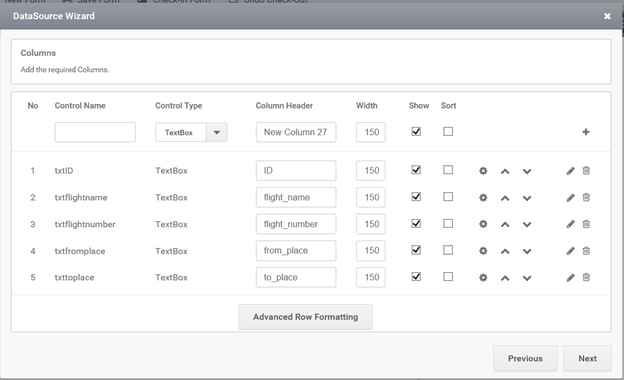The width and height of the screenshot is (624, 380).
Task: Move txtfromplace row up
Action: (505, 251)
